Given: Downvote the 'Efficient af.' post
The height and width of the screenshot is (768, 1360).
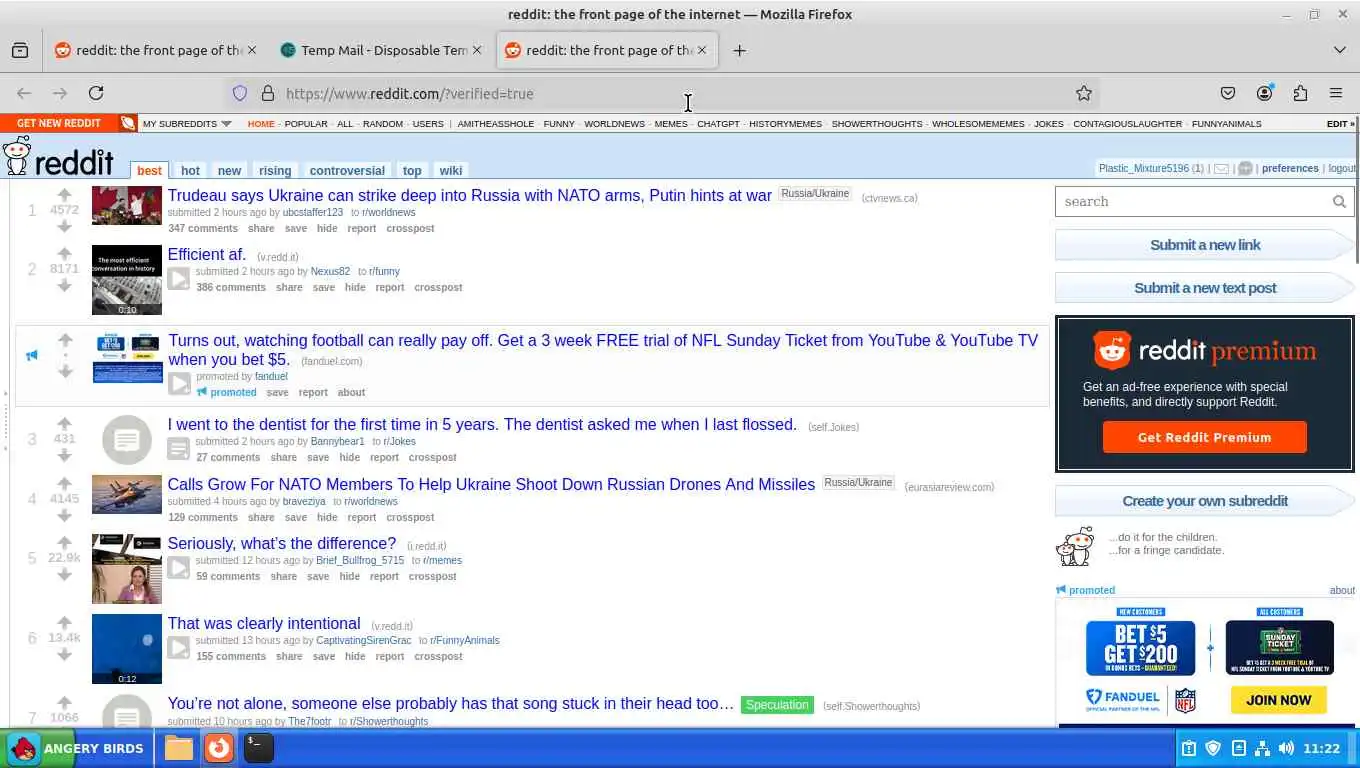Looking at the screenshot, I should [64, 285].
